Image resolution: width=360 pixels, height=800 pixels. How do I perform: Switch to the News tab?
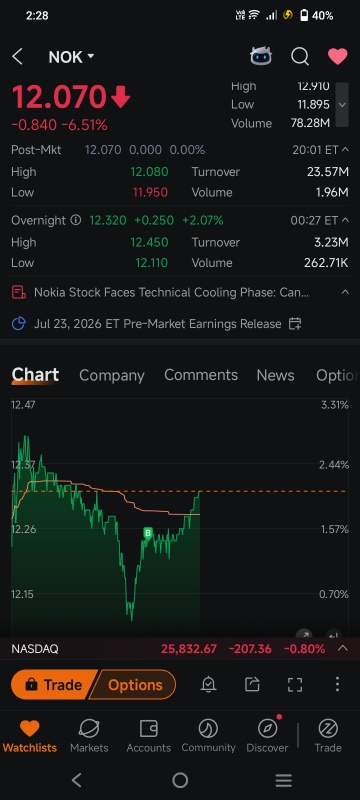[275, 375]
